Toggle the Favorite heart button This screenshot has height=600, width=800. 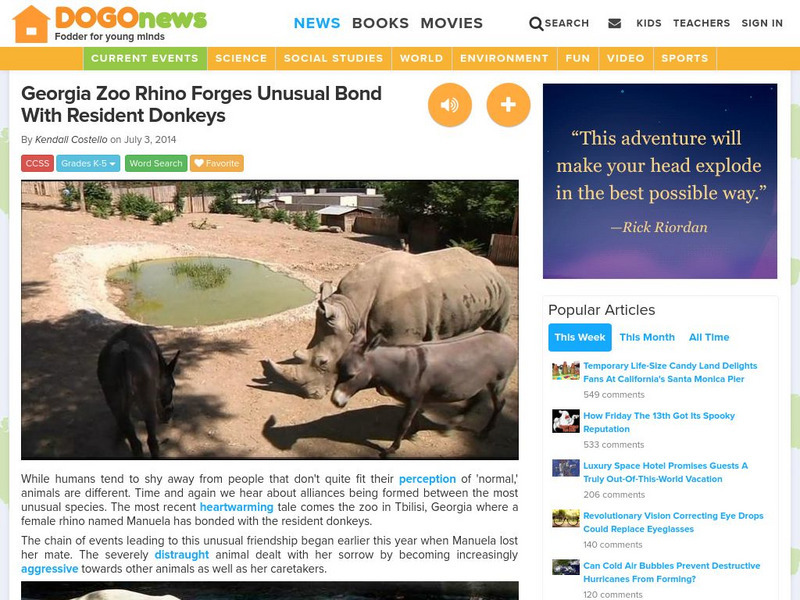(217, 163)
